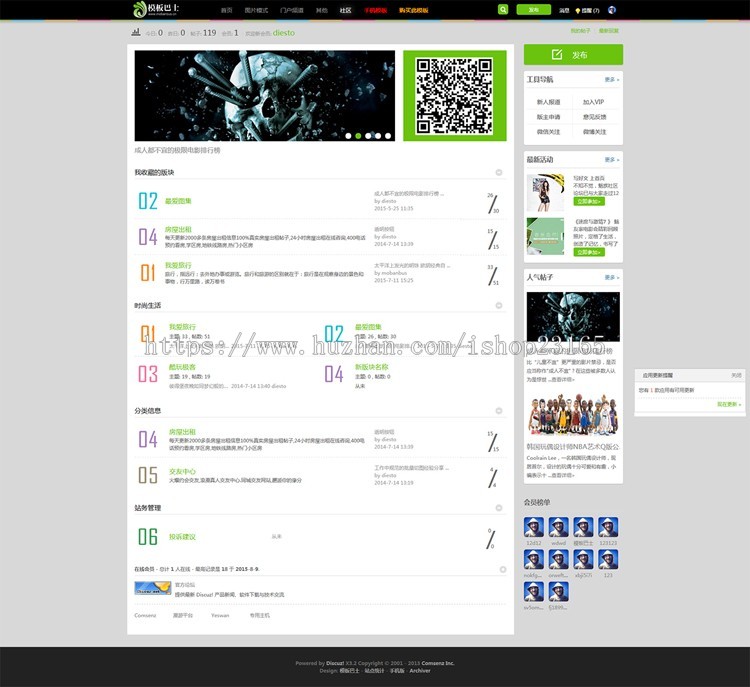Collapse the 我收藏的版块 section
Screen dimensions: 750x687
click(x=499, y=172)
